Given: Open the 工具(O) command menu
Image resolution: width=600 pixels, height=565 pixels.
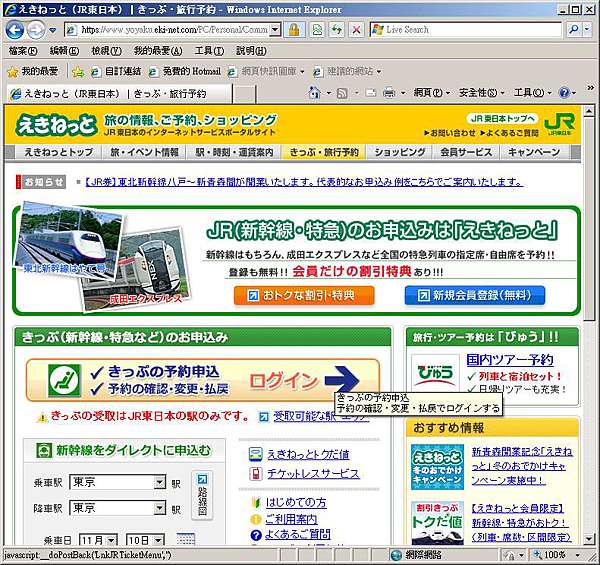Looking at the screenshot, I should [532, 93].
